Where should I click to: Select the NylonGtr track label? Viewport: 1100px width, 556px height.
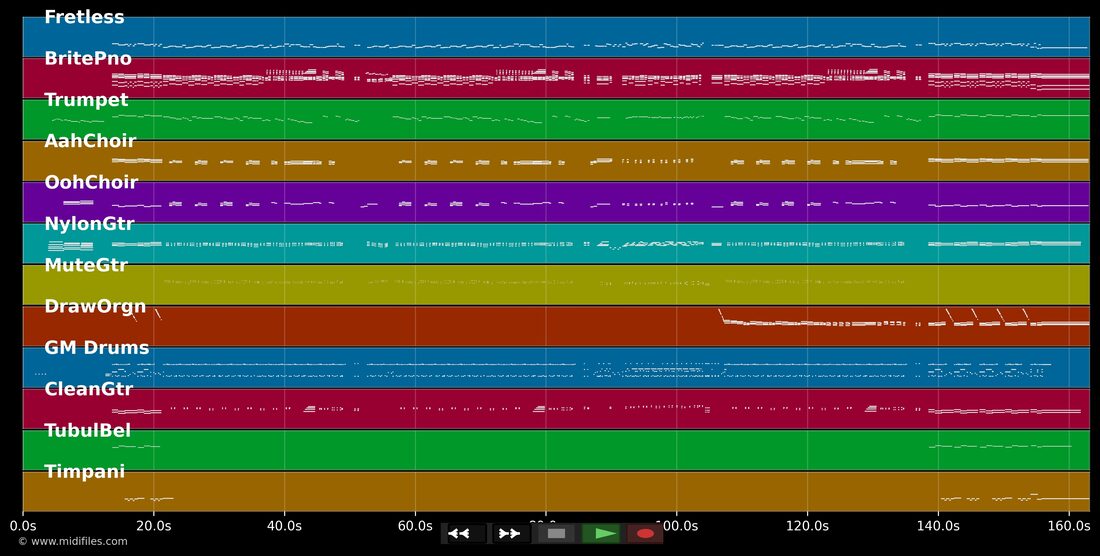click(89, 224)
